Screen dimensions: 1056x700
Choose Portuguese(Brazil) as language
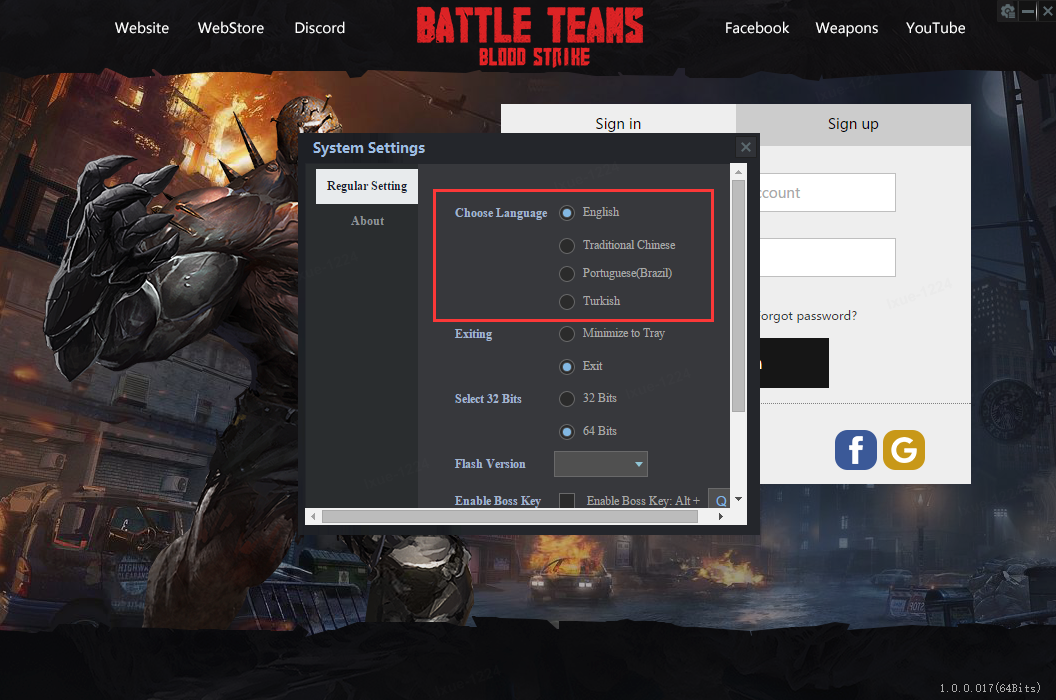point(566,273)
